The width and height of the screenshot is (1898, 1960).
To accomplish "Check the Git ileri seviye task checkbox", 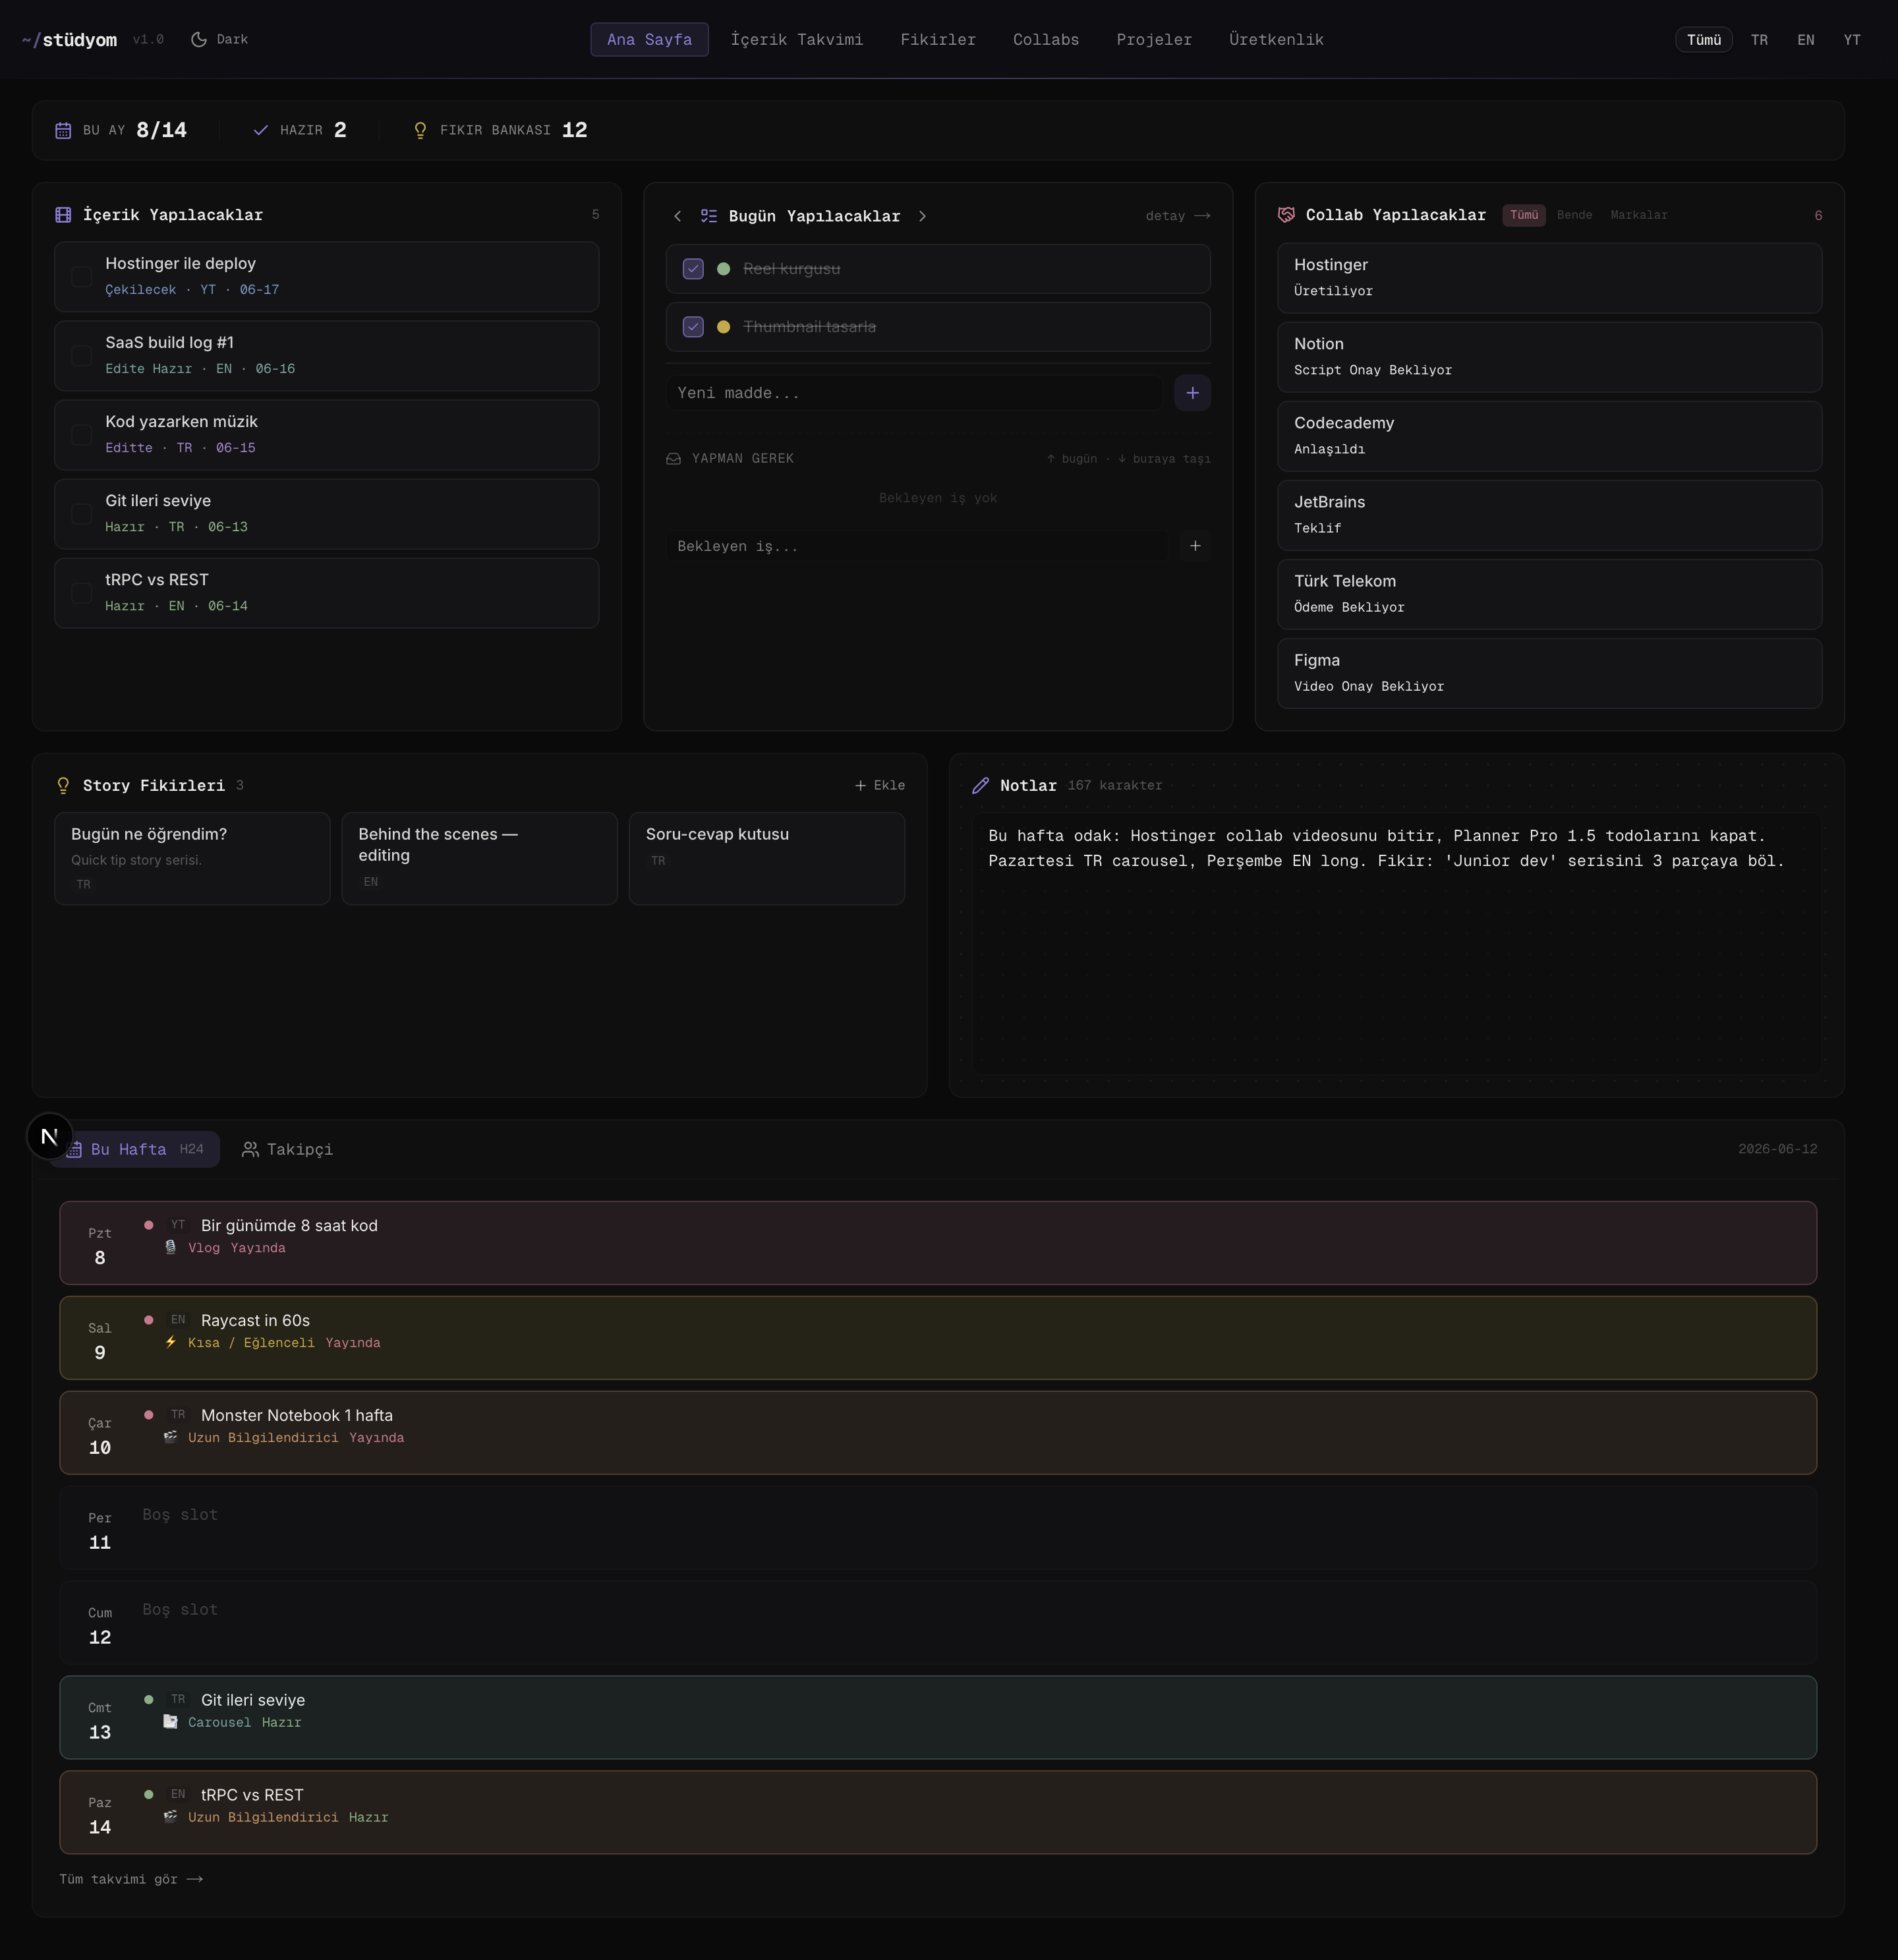I will [x=81, y=514].
